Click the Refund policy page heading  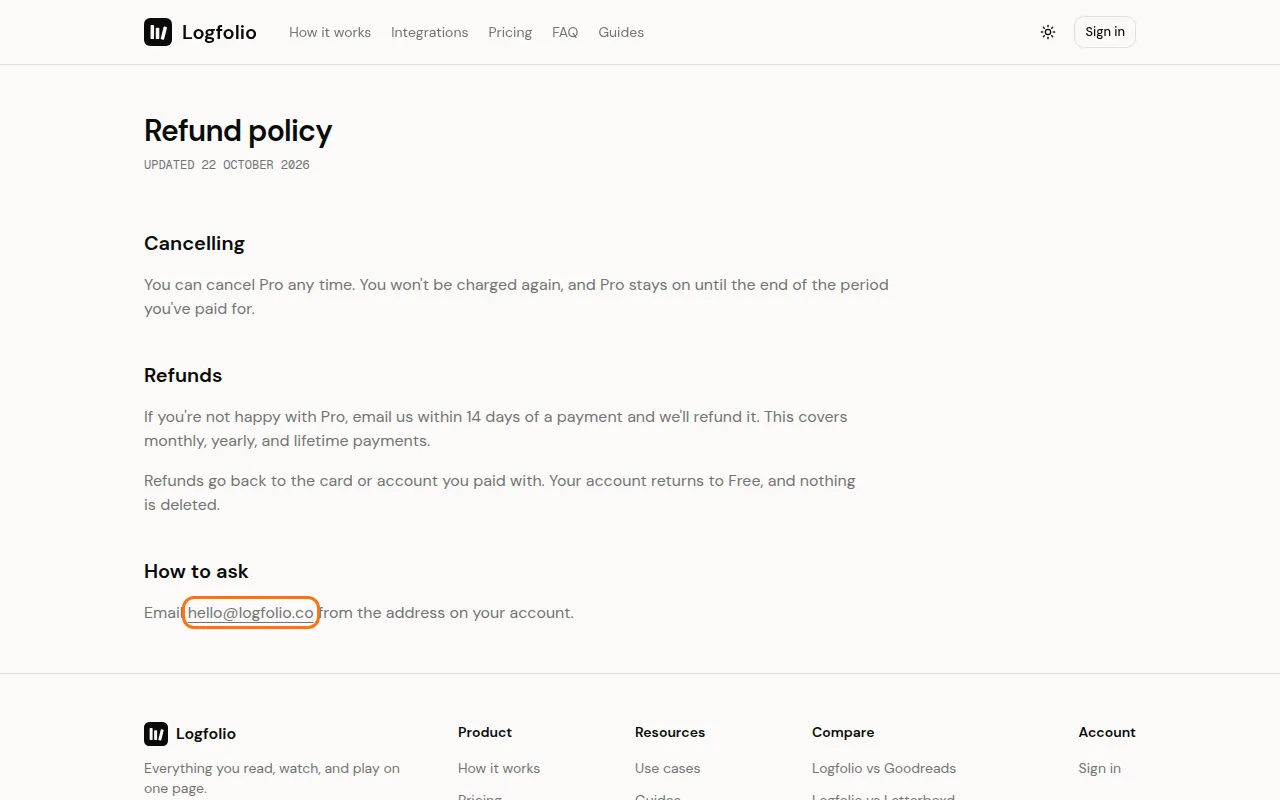tap(238, 131)
